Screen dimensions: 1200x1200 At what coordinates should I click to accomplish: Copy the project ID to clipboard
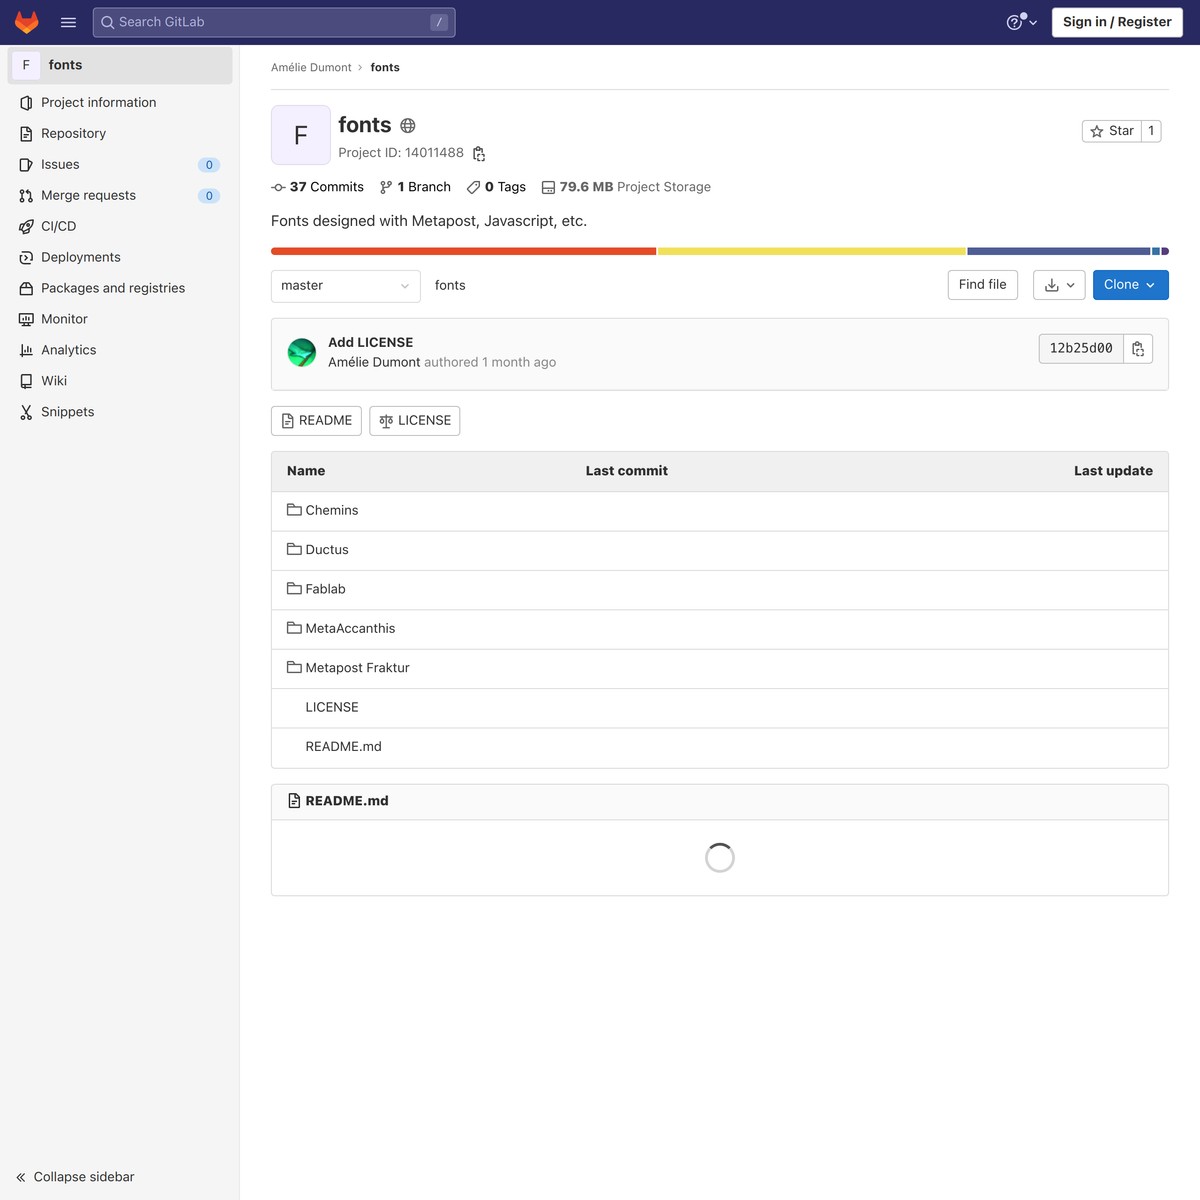(479, 154)
